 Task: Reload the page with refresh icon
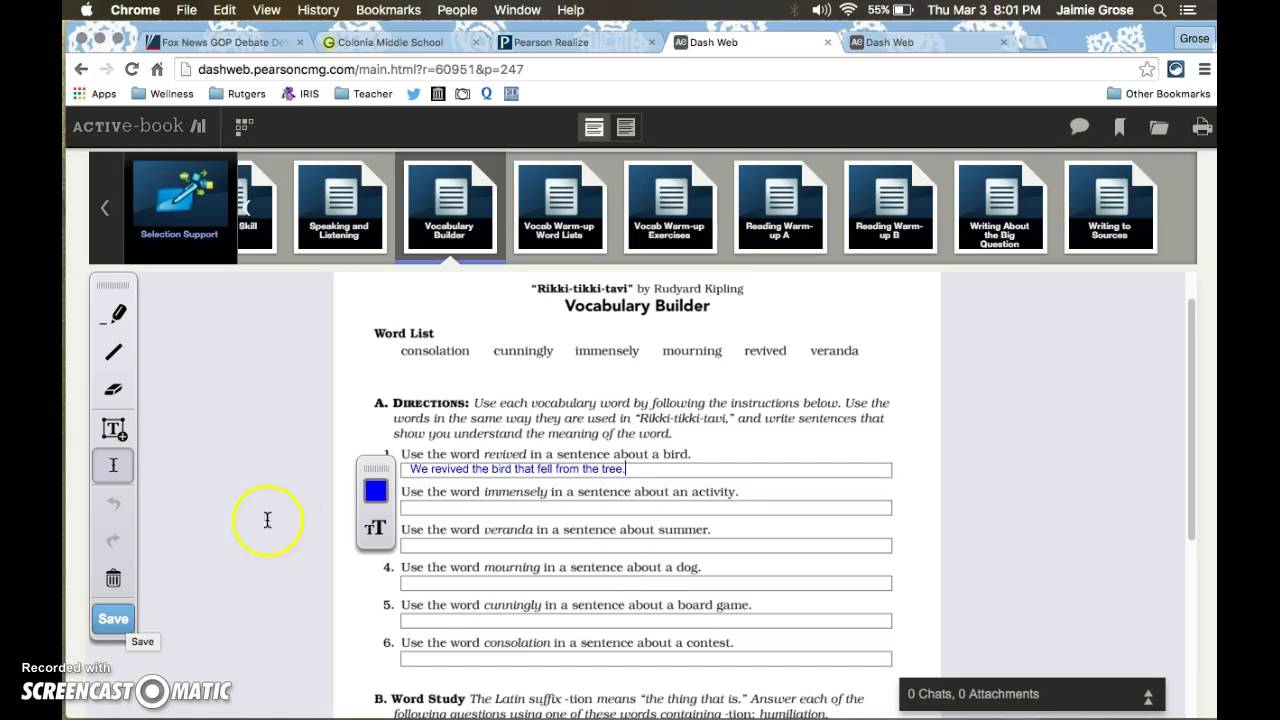coord(131,69)
